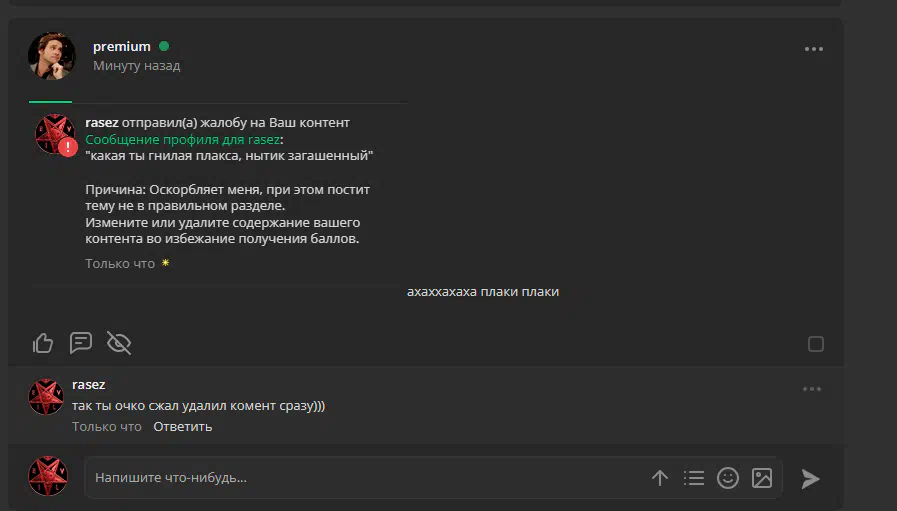Open the emoji smiley picker

[x=728, y=478]
